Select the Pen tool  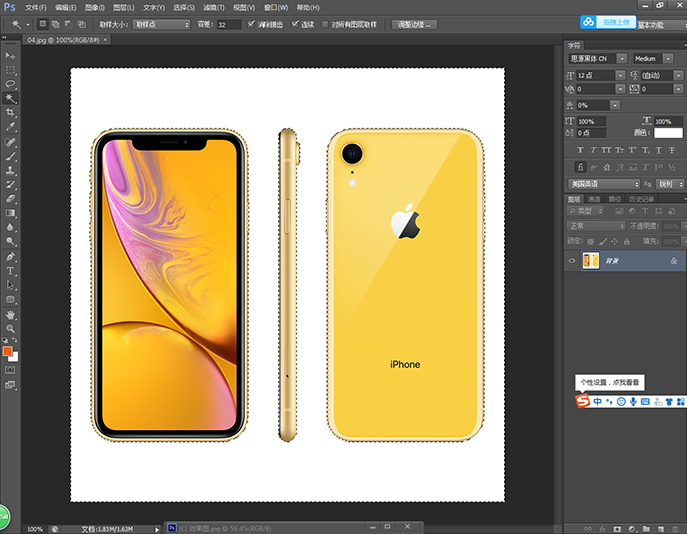click(10, 256)
